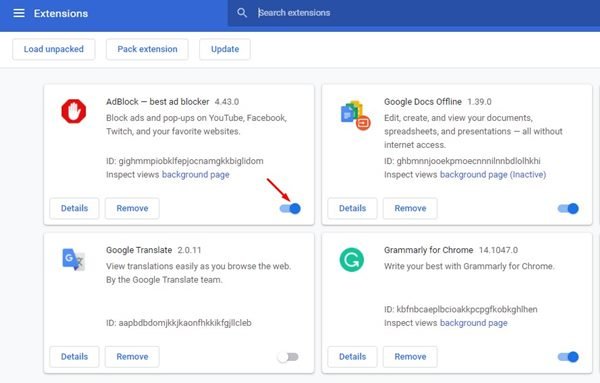Click the Google Docs Offline title

click(x=423, y=102)
